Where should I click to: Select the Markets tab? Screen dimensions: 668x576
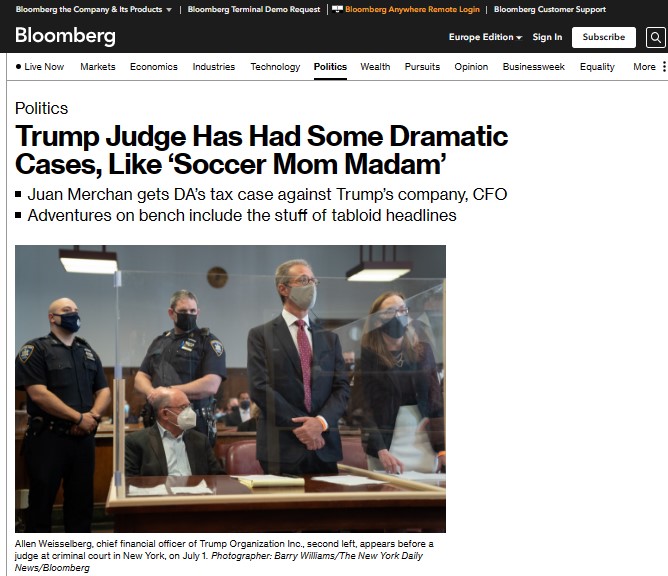coord(98,66)
